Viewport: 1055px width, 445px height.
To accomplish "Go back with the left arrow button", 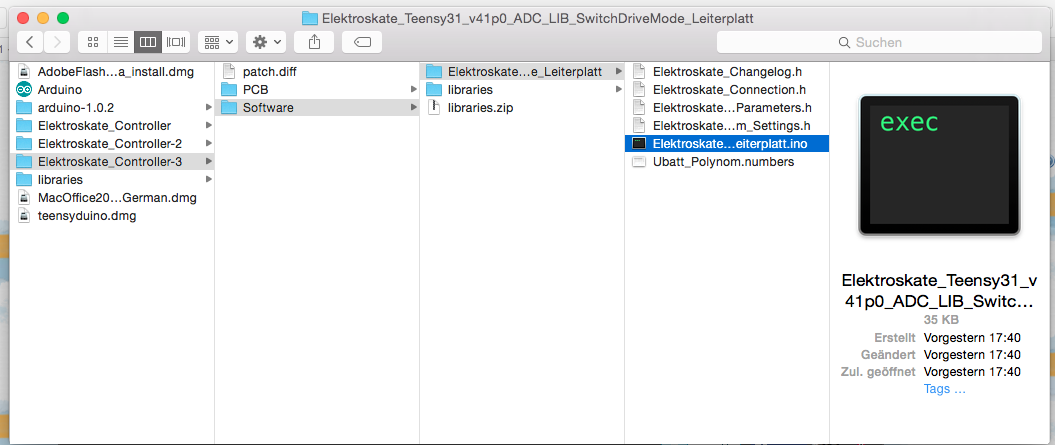I will click(30, 42).
